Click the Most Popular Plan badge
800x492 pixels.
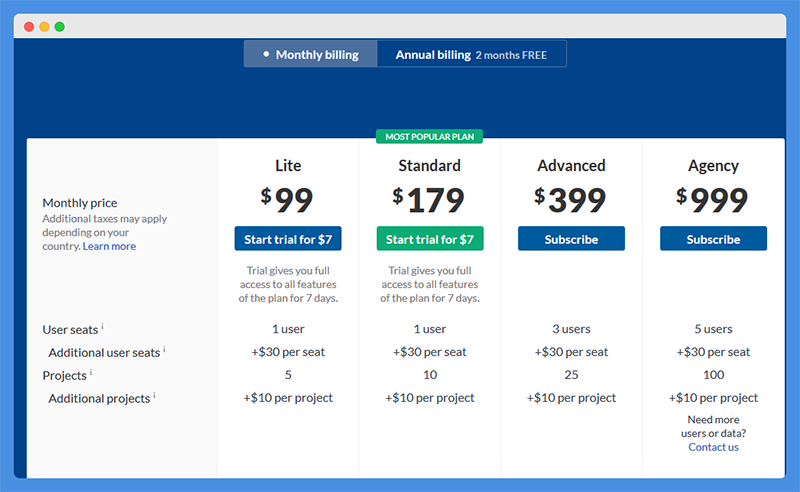429,137
